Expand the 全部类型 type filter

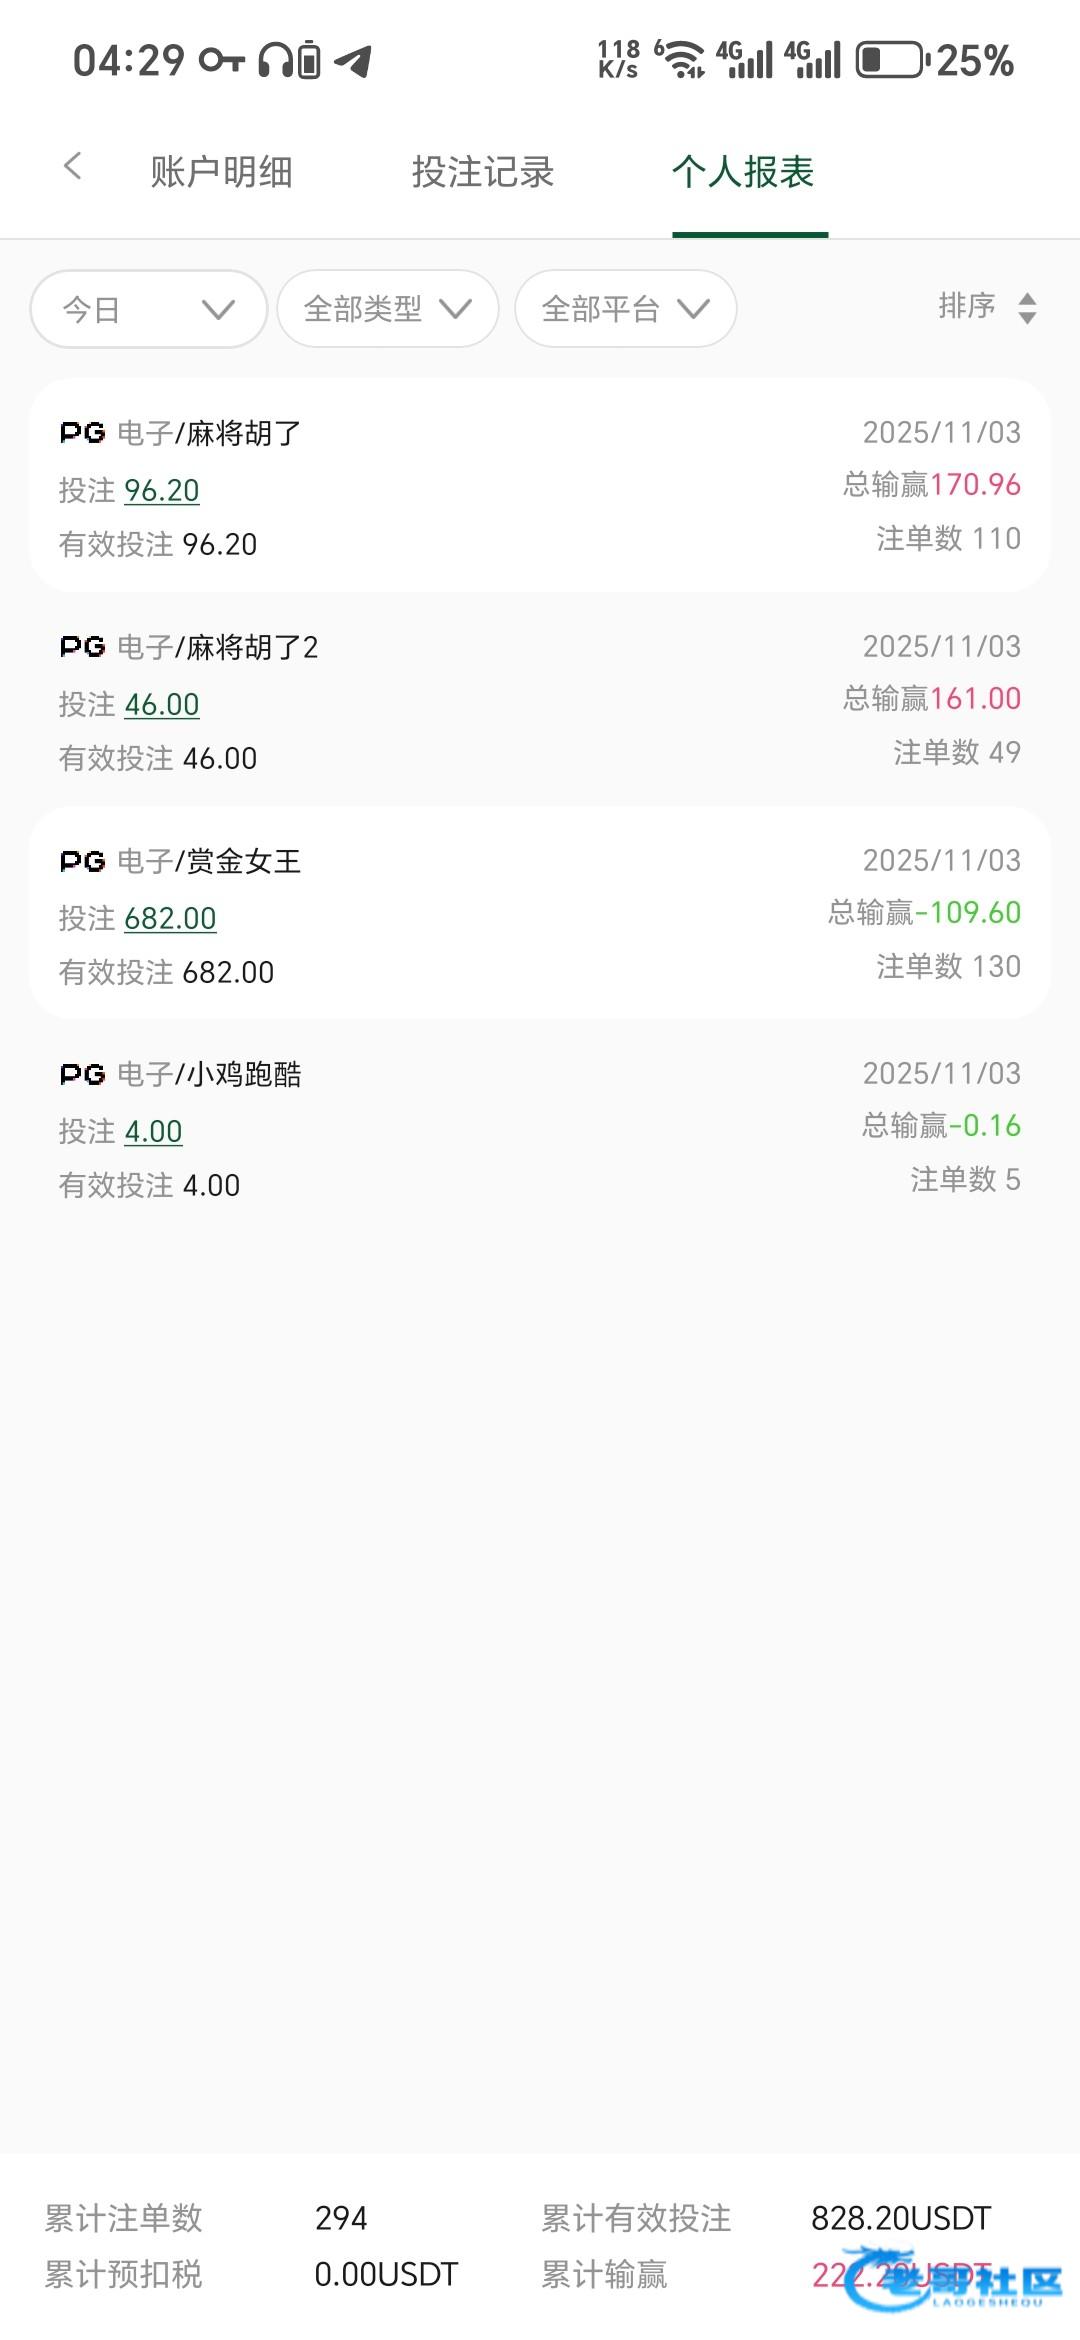click(387, 309)
